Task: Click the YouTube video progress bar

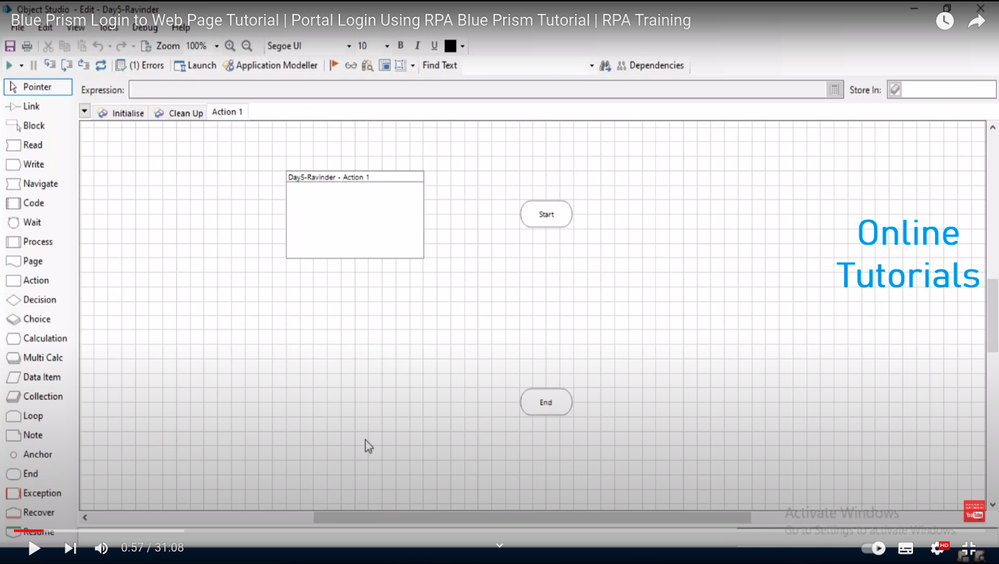Action: 500,530
